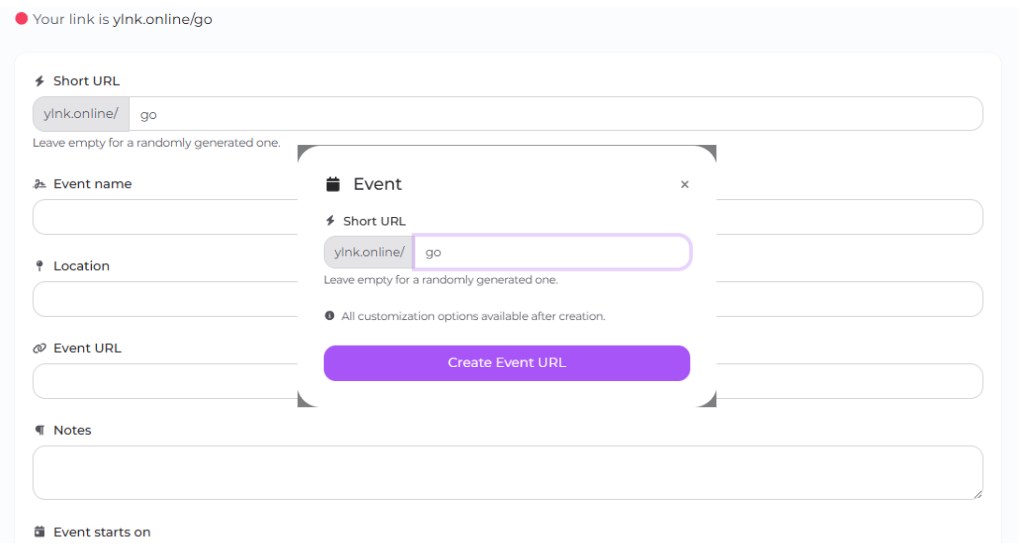Click the Notes text area resize handle

tap(977, 494)
